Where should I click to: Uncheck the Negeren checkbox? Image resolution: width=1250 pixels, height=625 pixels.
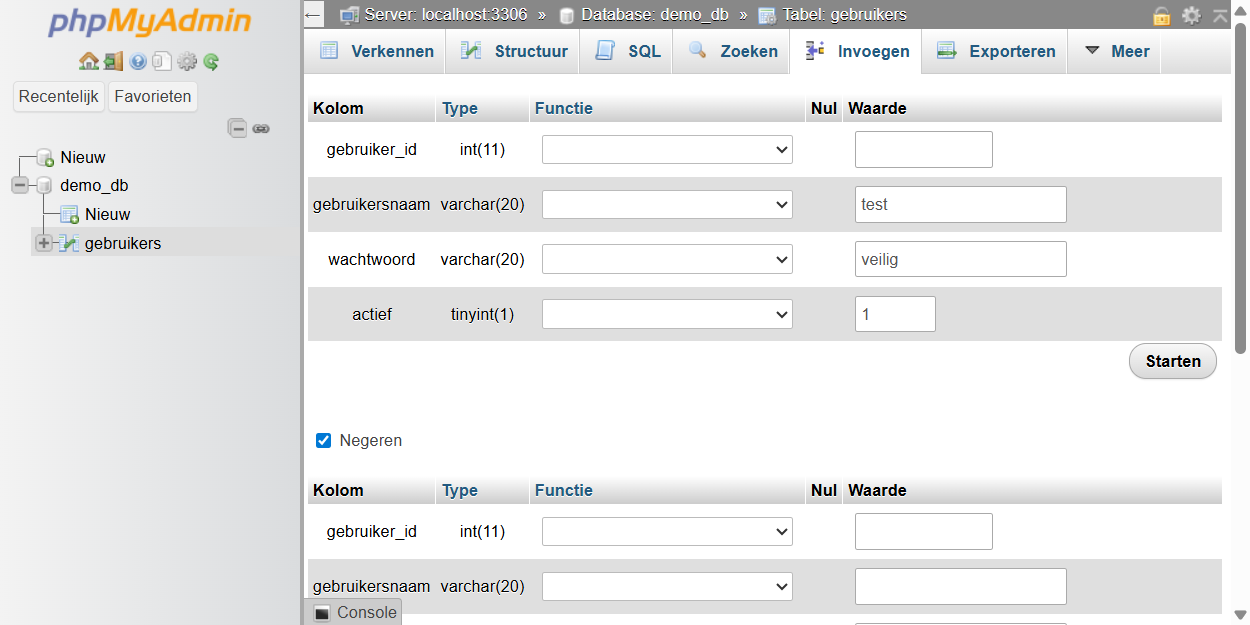[323, 440]
